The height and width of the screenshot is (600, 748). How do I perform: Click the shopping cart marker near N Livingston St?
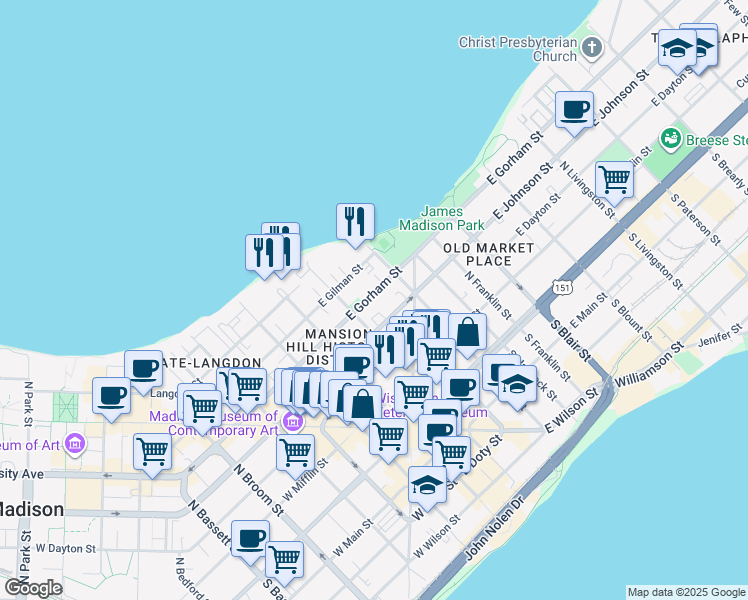(614, 184)
